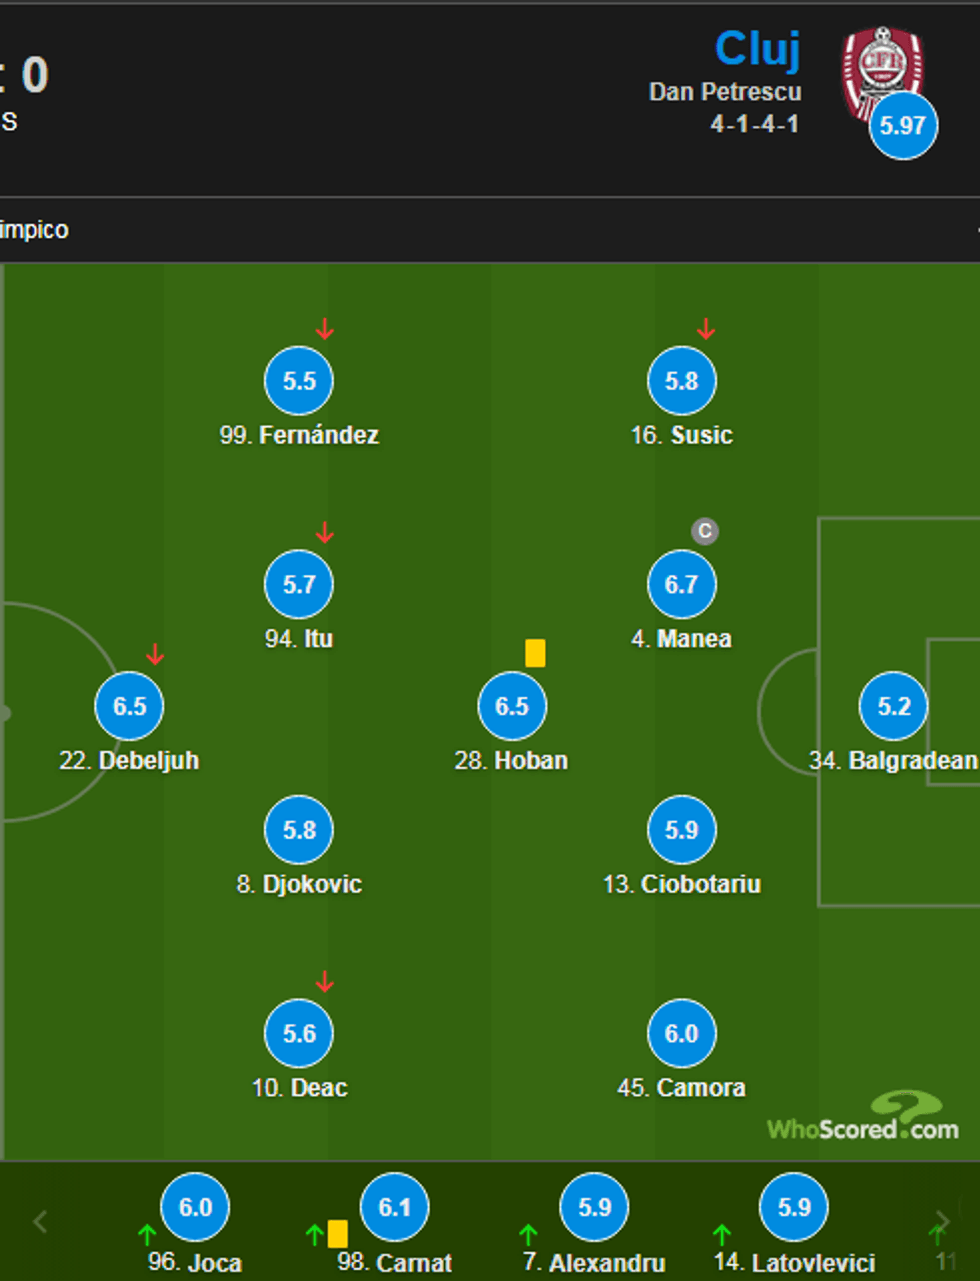Click the WhoScored.com logo watermark
Viewport: 980px width, 1281px height.
tap(863, 1120)
